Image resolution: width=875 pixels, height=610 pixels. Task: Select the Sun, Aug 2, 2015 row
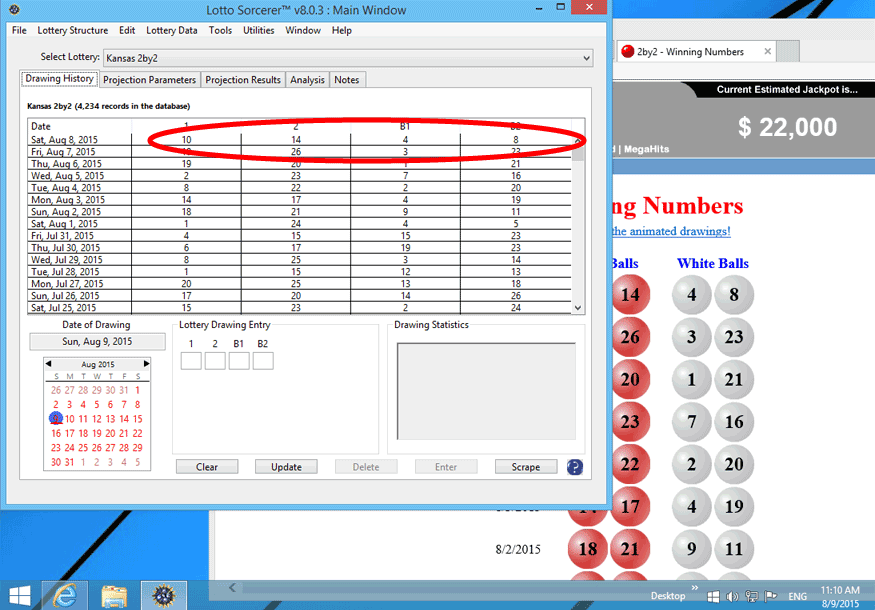click(x=299, y=212)
